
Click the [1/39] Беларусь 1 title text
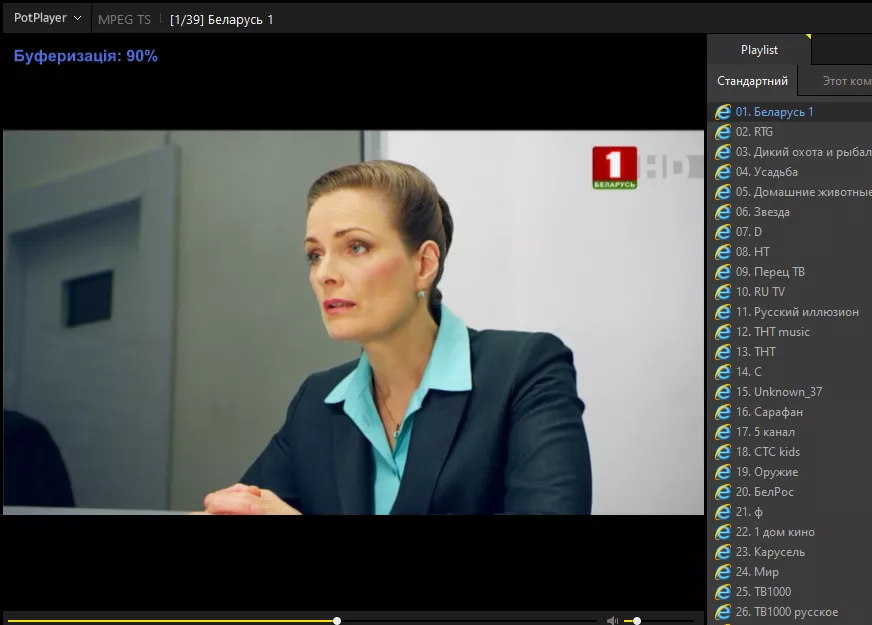221,20
